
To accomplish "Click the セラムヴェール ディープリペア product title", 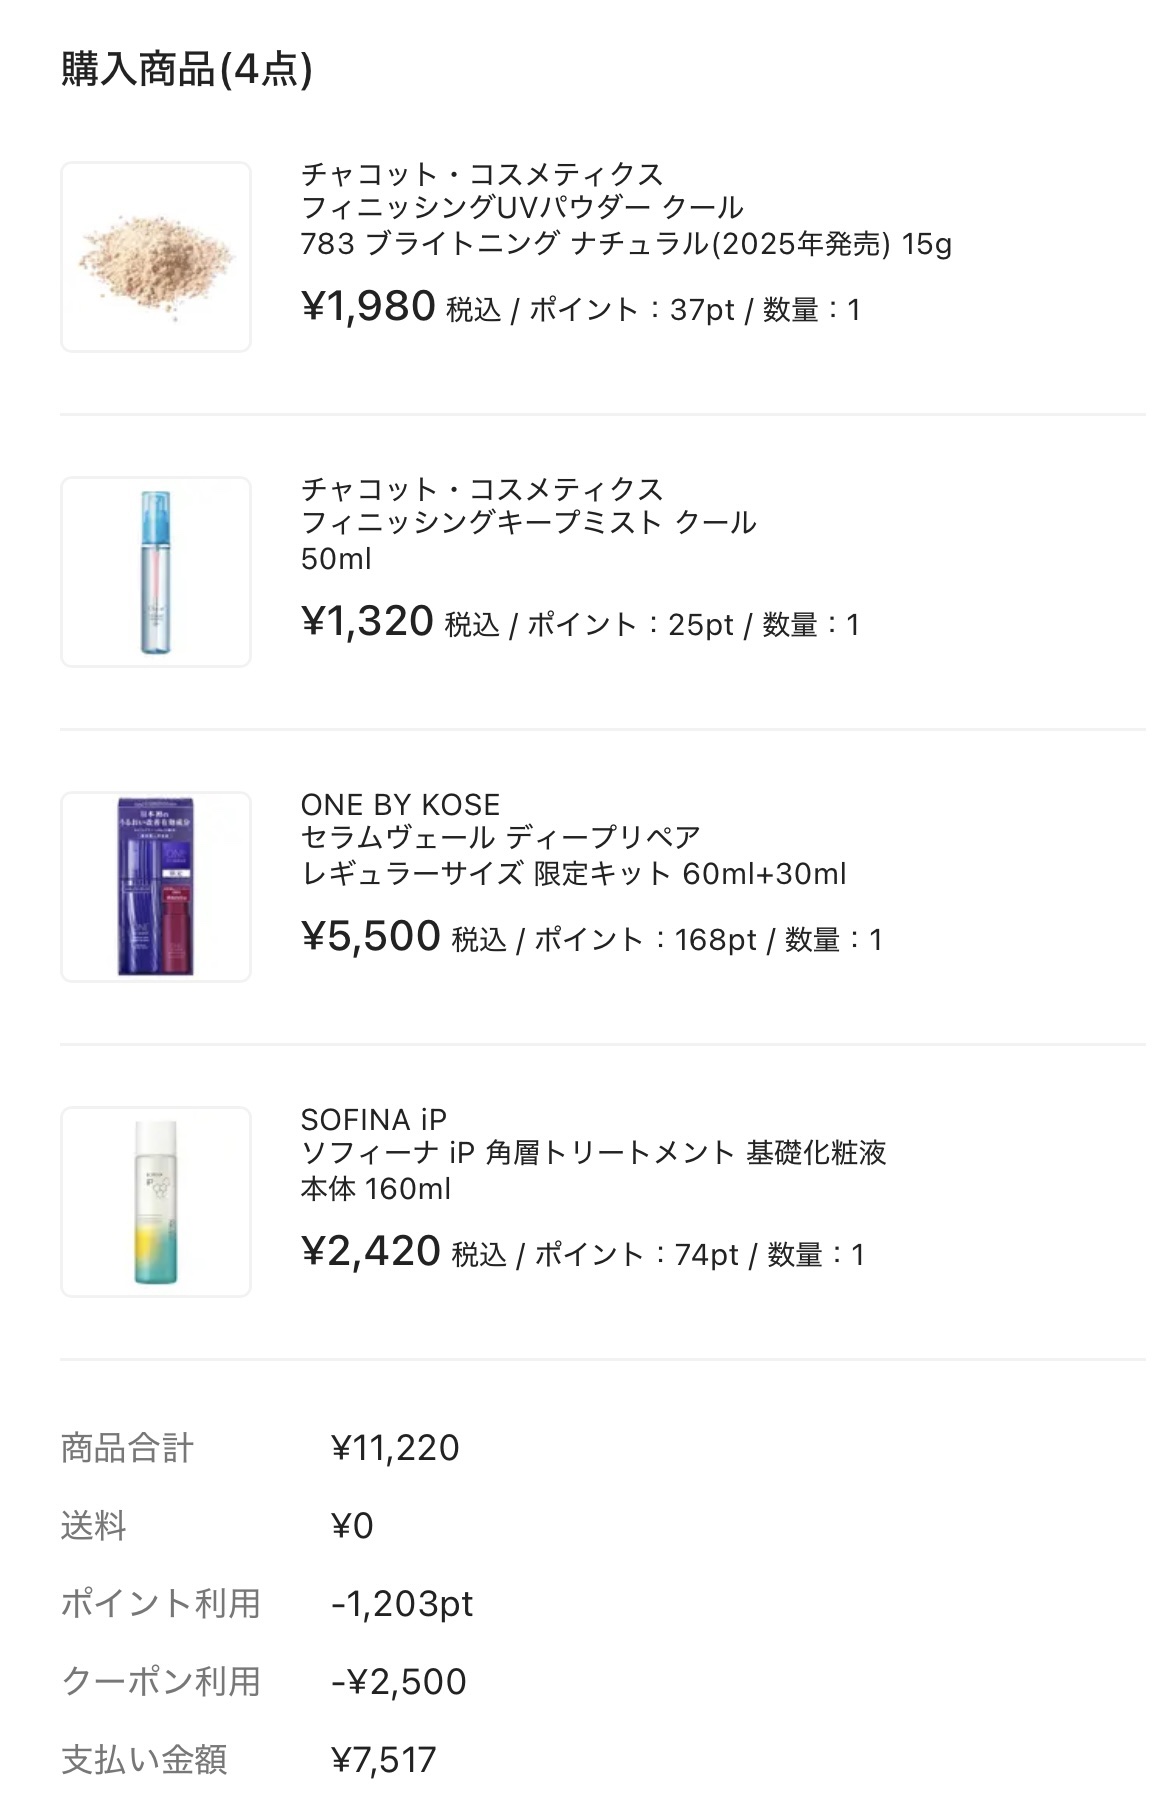I will pyautogui.click(x=500, y=838).
